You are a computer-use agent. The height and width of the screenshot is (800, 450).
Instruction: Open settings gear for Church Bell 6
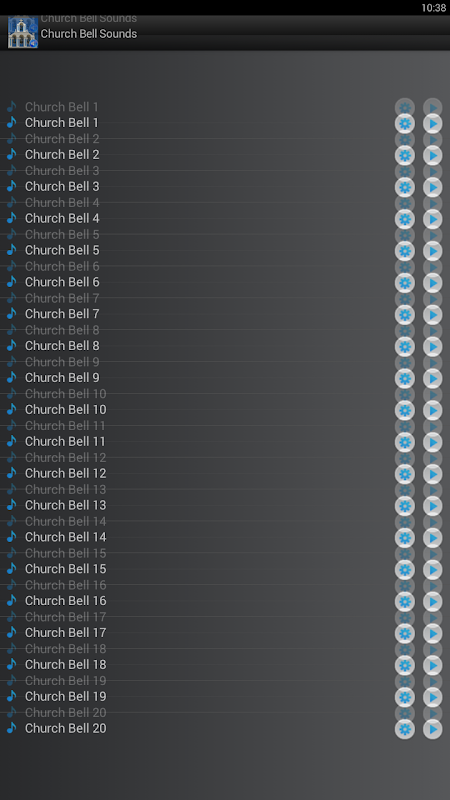pos(405,283)
